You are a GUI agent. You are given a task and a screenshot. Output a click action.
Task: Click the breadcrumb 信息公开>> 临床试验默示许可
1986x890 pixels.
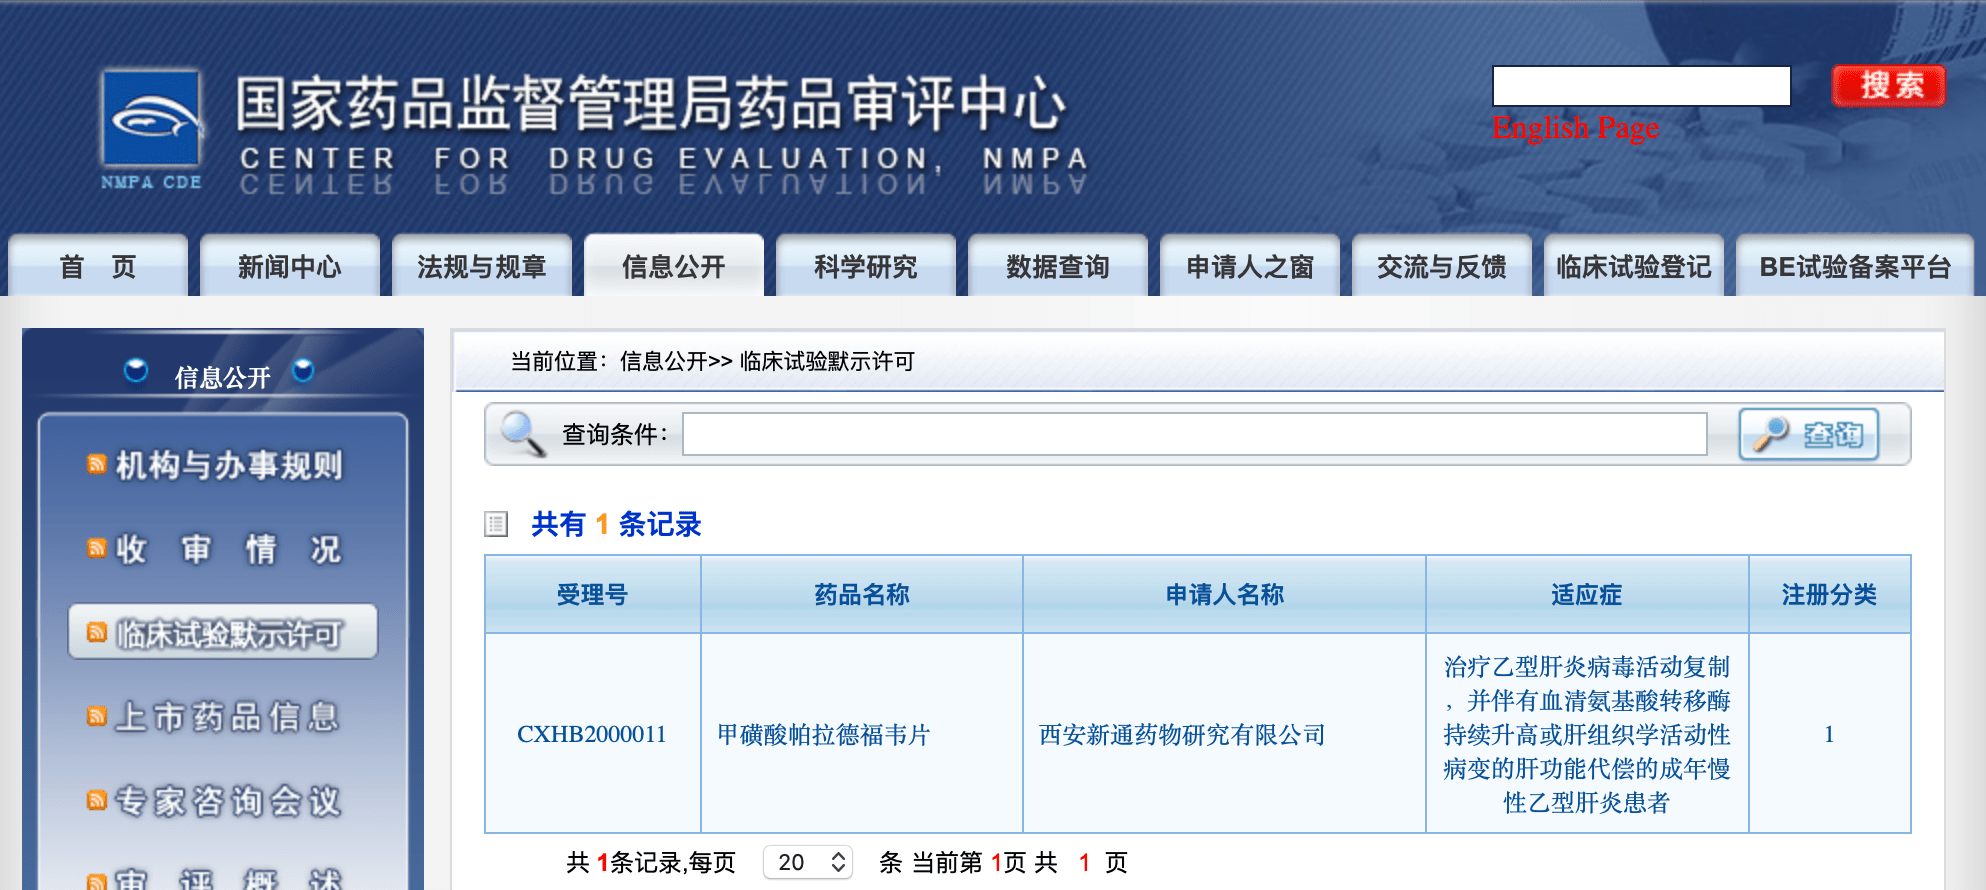click(767, 361)
